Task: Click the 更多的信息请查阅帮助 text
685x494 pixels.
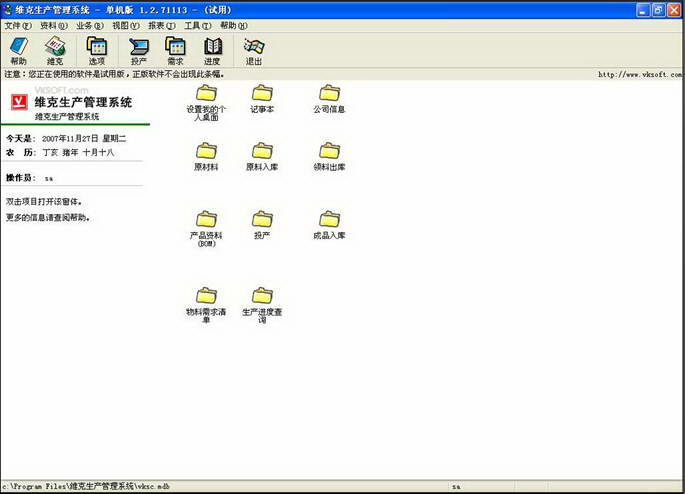Action: tap(48, 218)
